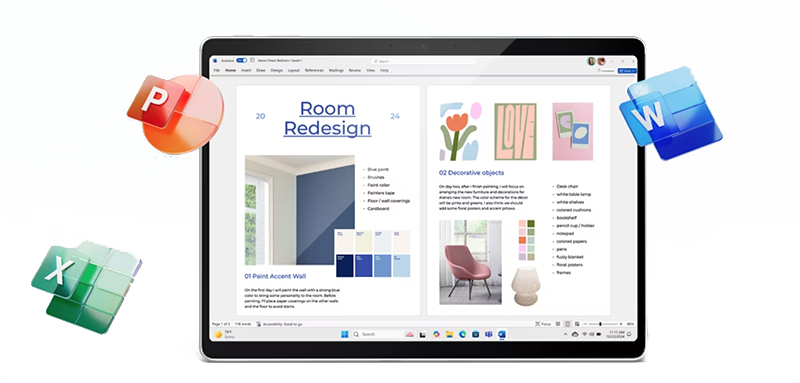
Task: Launch Microsoft Edge from the taskbar
Action: (x=462, y=334)
